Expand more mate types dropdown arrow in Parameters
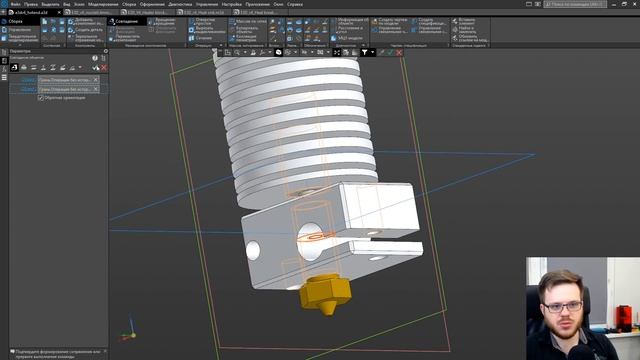 [80, 67]
